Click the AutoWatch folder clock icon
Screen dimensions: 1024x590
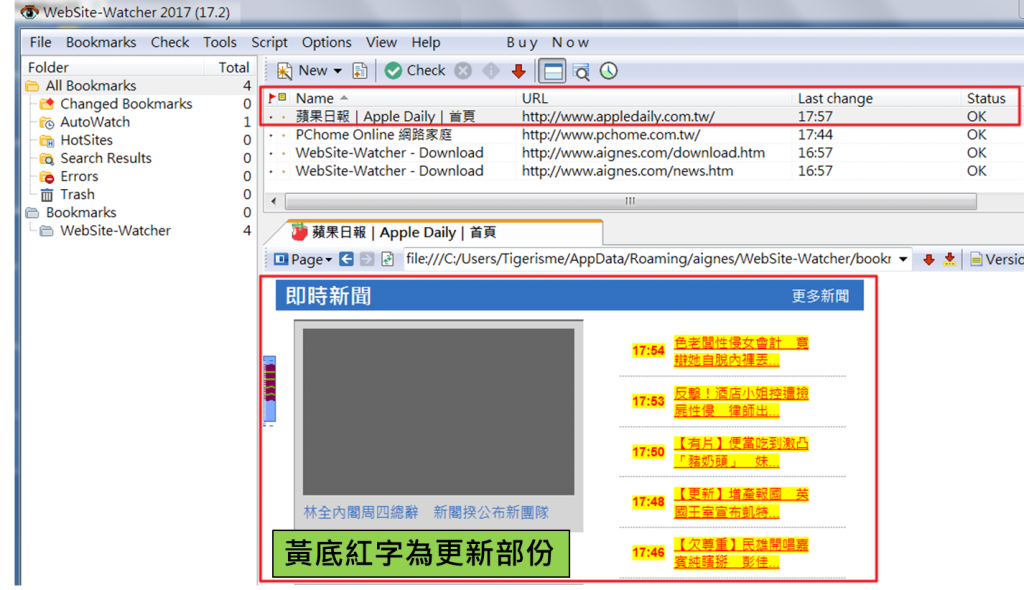(46, 122)
